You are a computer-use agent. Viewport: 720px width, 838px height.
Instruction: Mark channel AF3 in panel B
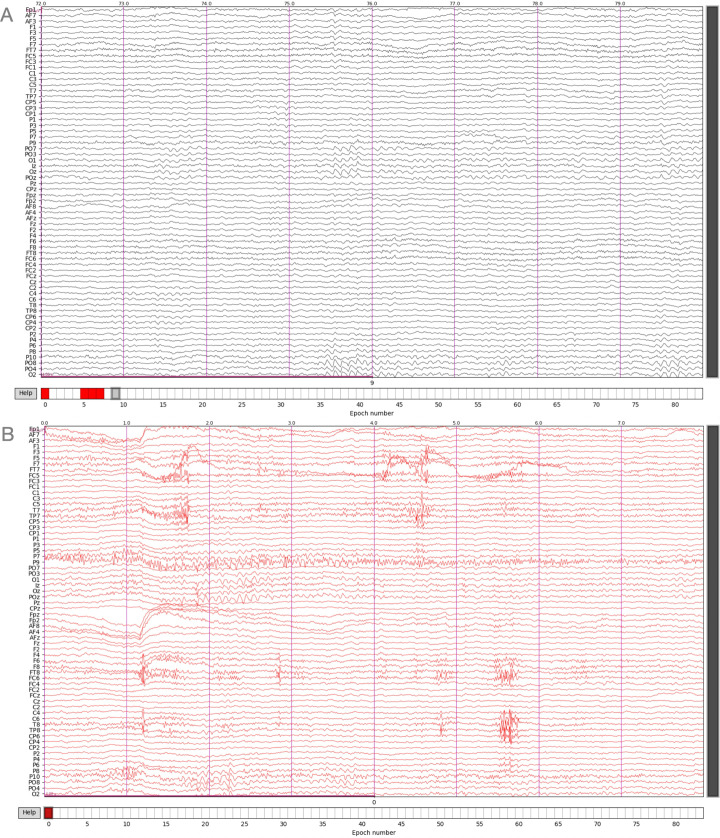(34, 440)
